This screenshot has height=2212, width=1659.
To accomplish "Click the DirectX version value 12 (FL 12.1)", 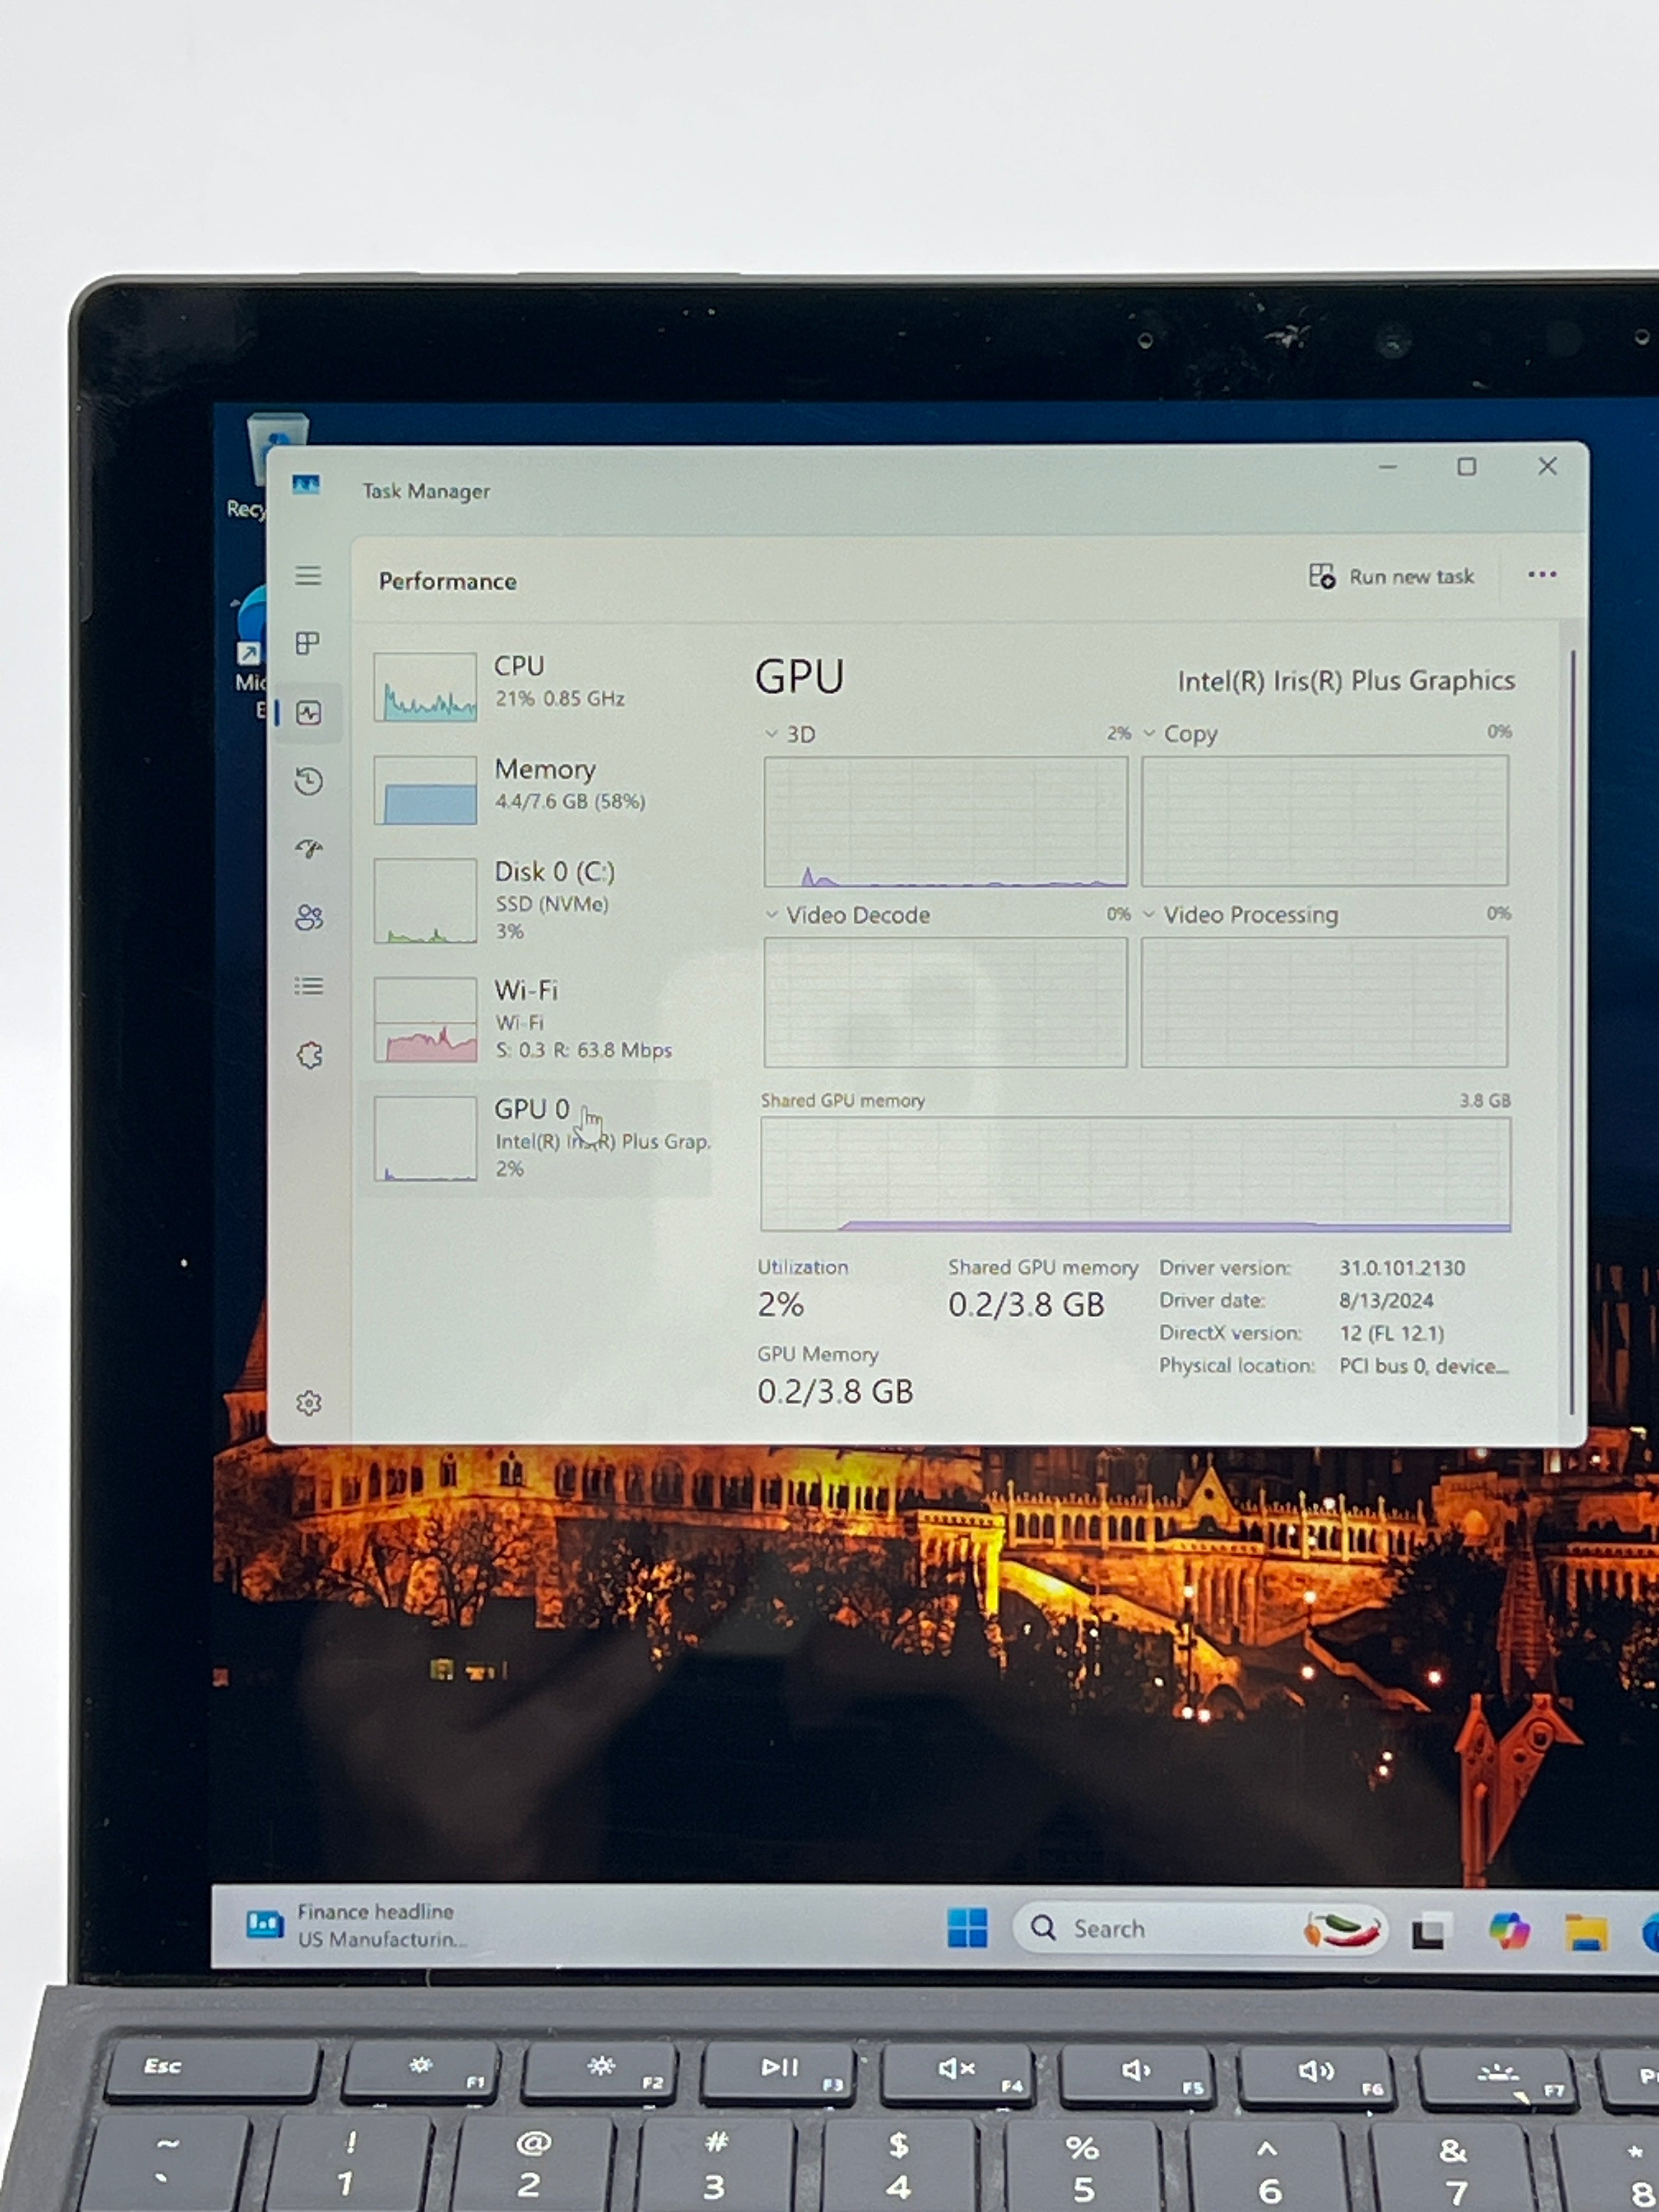I will pyautogui.click(x=1391, y=1333).
